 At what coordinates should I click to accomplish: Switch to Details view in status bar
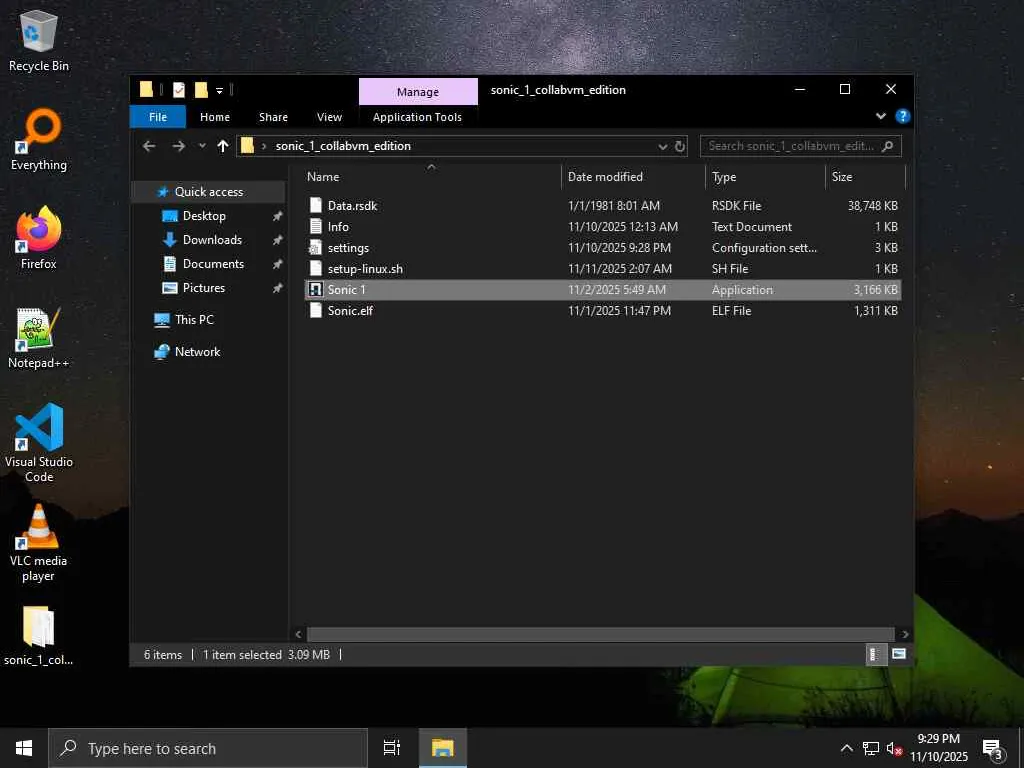click(x=875, y=654)
